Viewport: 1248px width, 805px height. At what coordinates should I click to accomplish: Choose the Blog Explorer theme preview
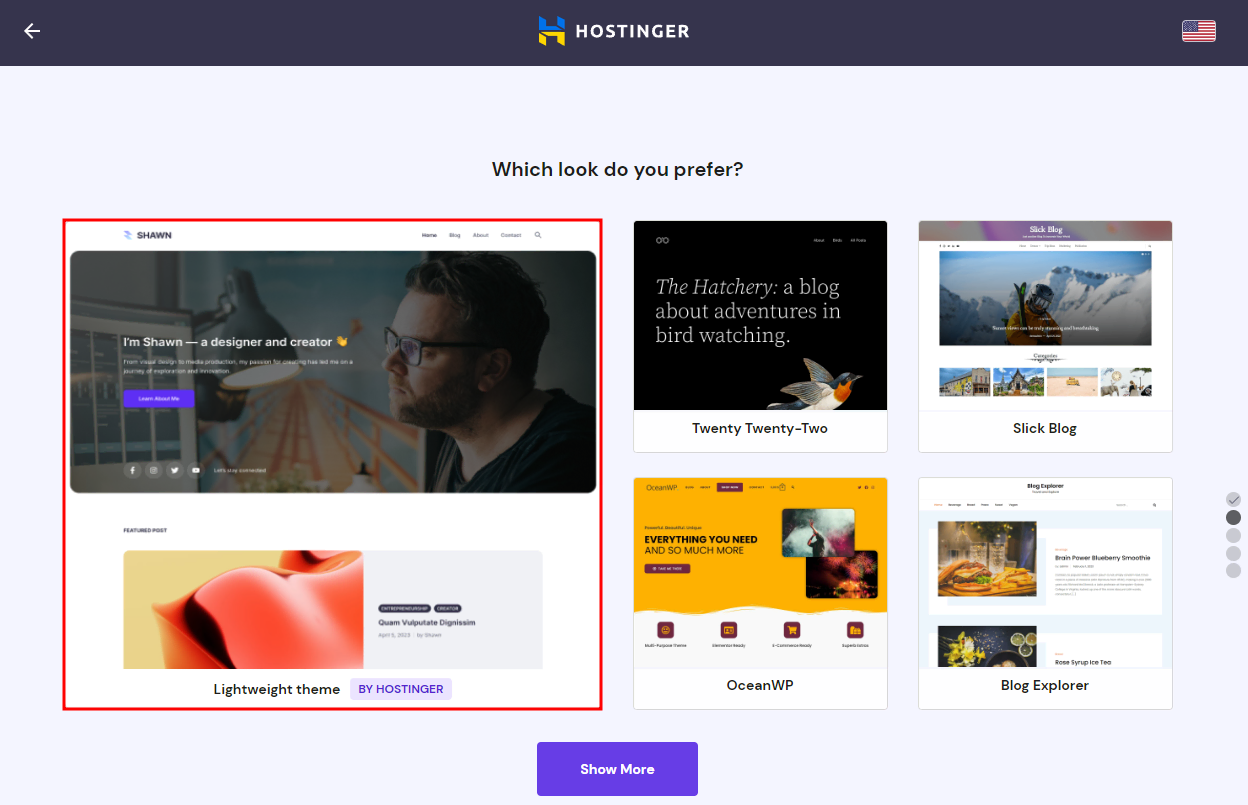(1045, 572)
